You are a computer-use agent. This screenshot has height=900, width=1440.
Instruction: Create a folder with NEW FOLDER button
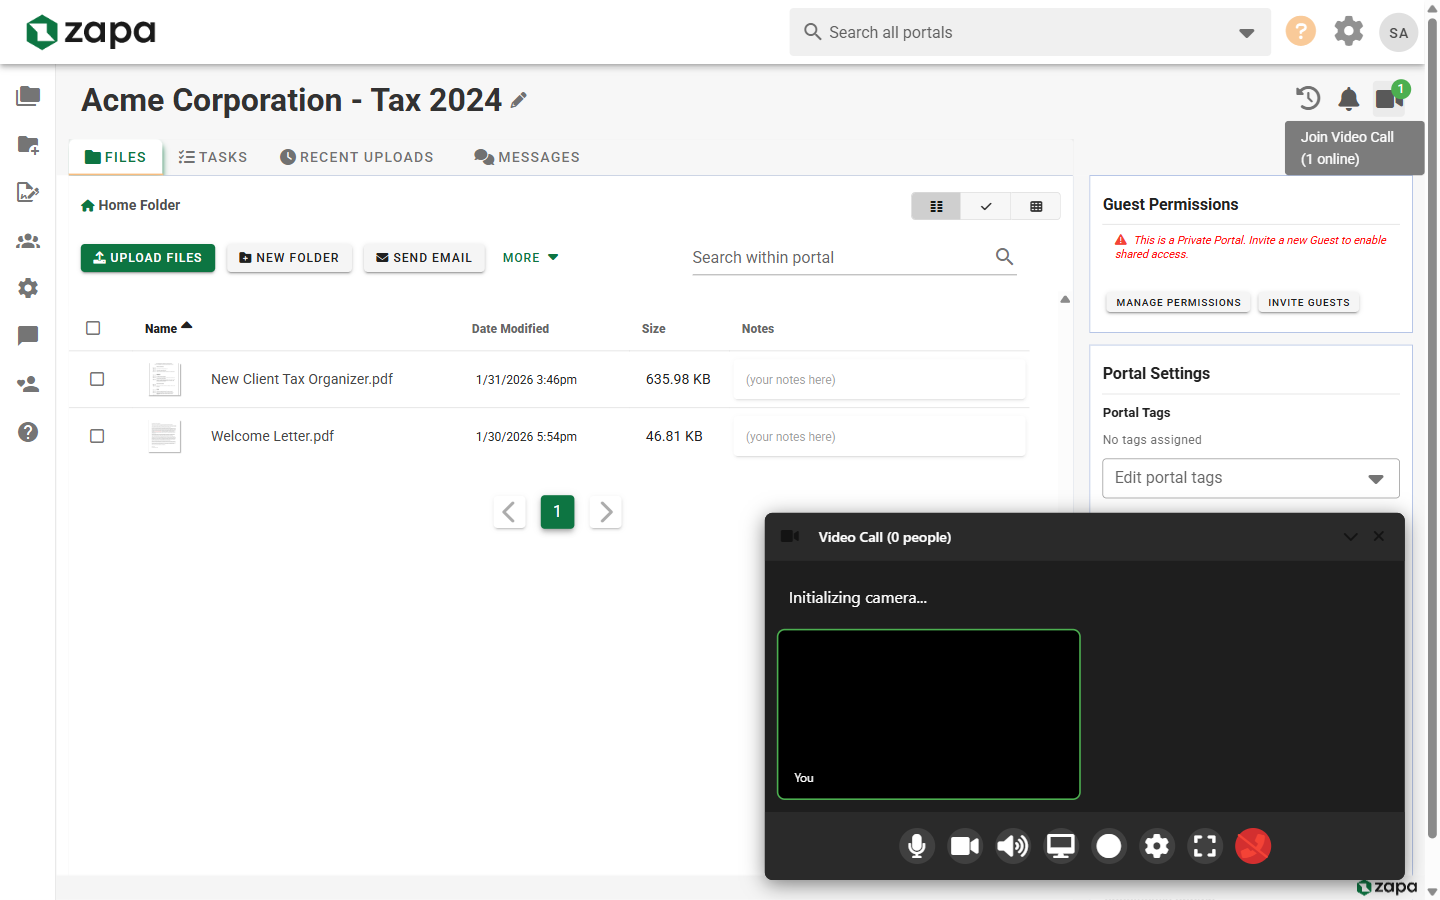click(289, 257)
